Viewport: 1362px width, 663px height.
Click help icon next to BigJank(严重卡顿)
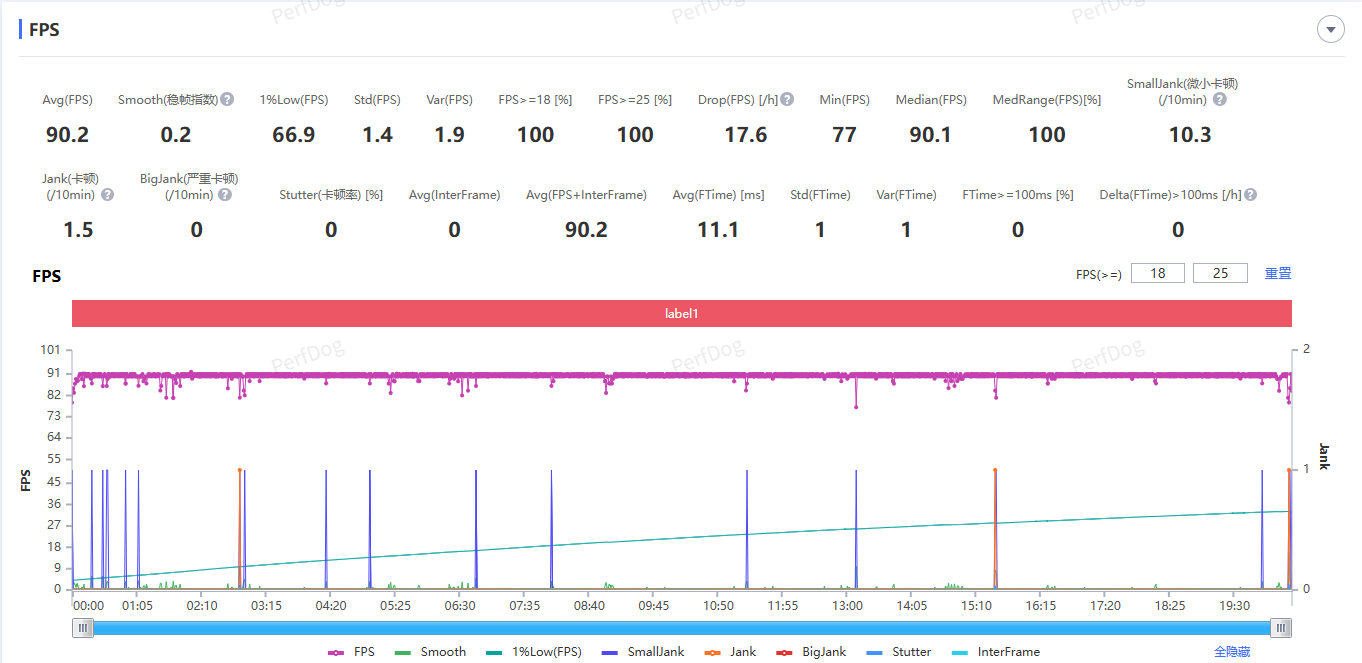pyautogui.click(x=225, y=195)
